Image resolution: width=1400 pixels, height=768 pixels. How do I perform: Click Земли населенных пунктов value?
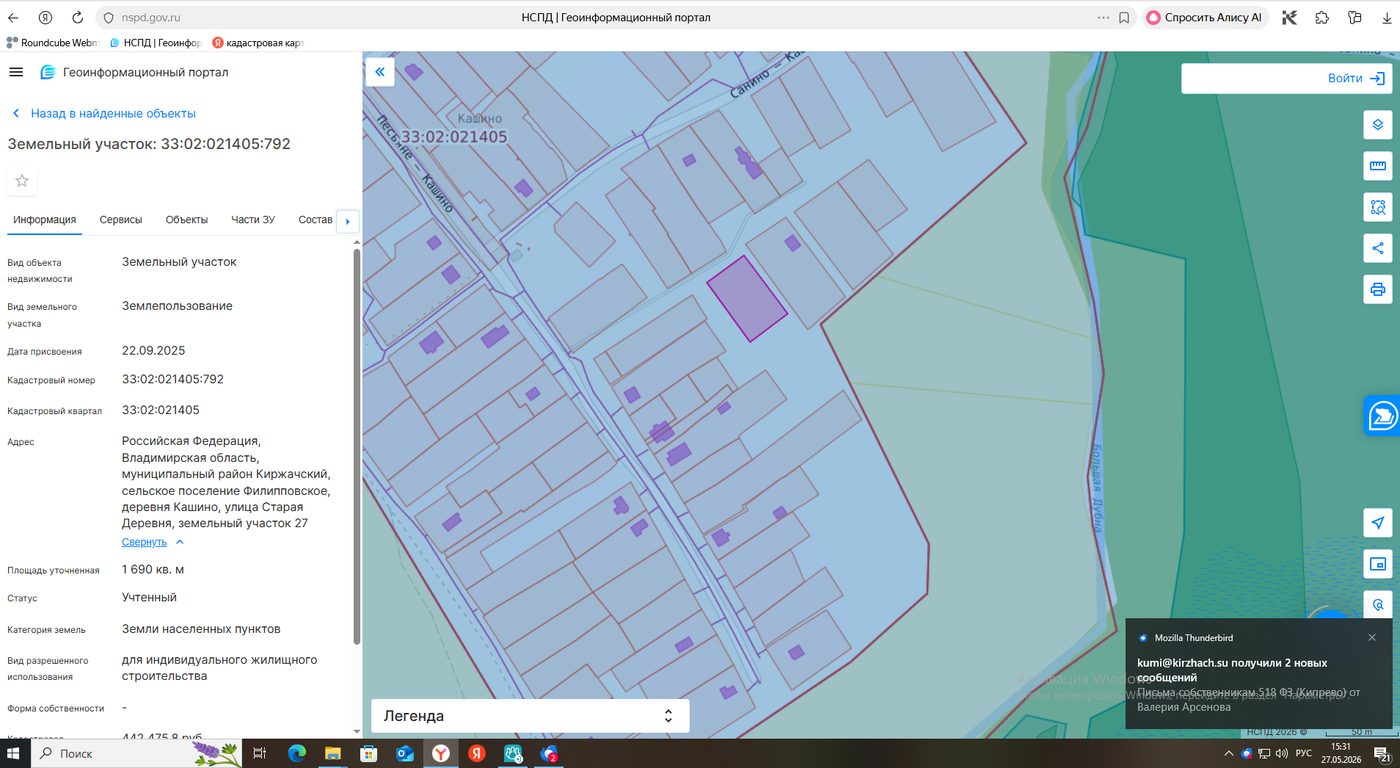coord(201,630)
